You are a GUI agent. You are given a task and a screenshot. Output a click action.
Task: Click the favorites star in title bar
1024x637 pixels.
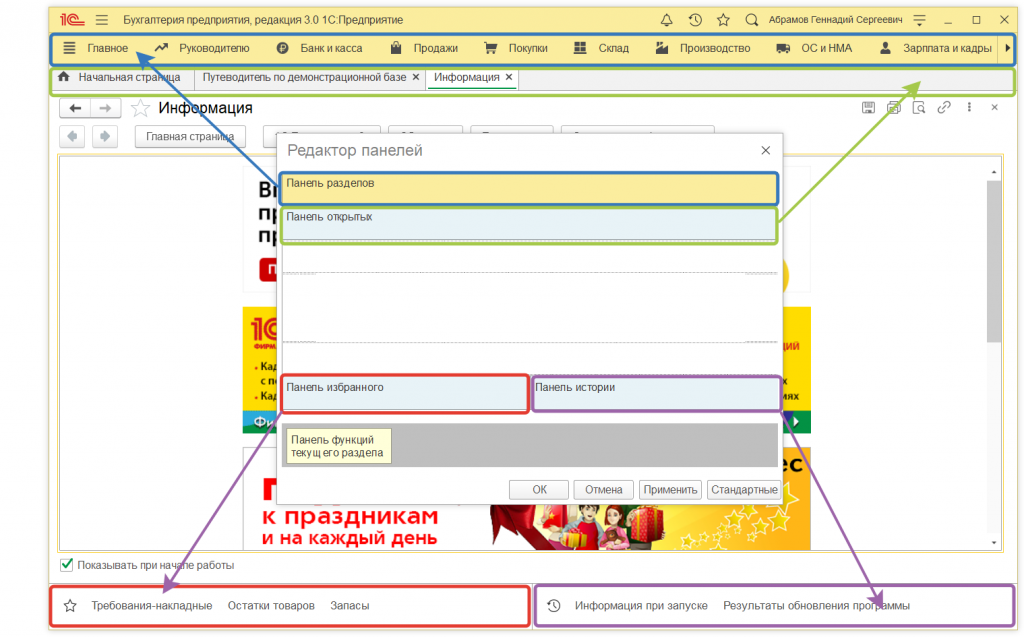[x=723, y=20]
